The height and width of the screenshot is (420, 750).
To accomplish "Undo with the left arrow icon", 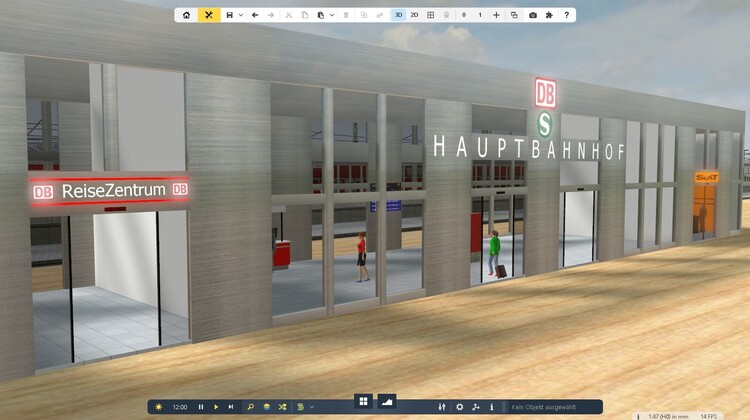I will (255, 15).
